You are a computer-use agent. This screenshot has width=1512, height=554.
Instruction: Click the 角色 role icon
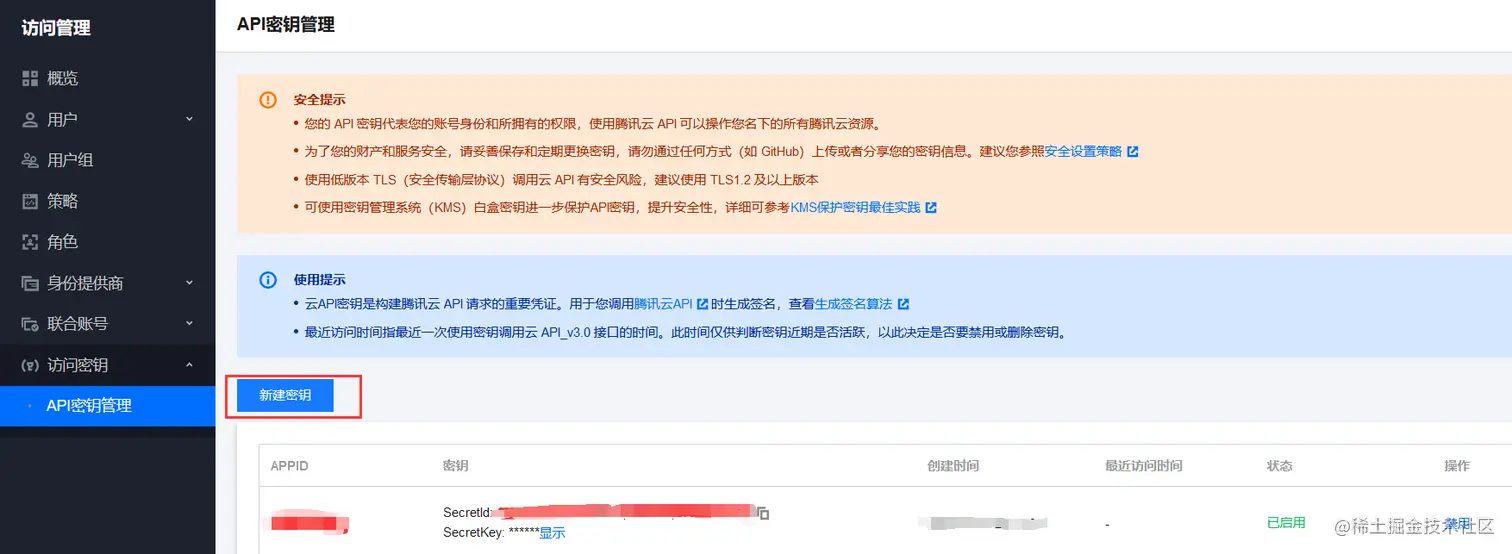point(30,242)
